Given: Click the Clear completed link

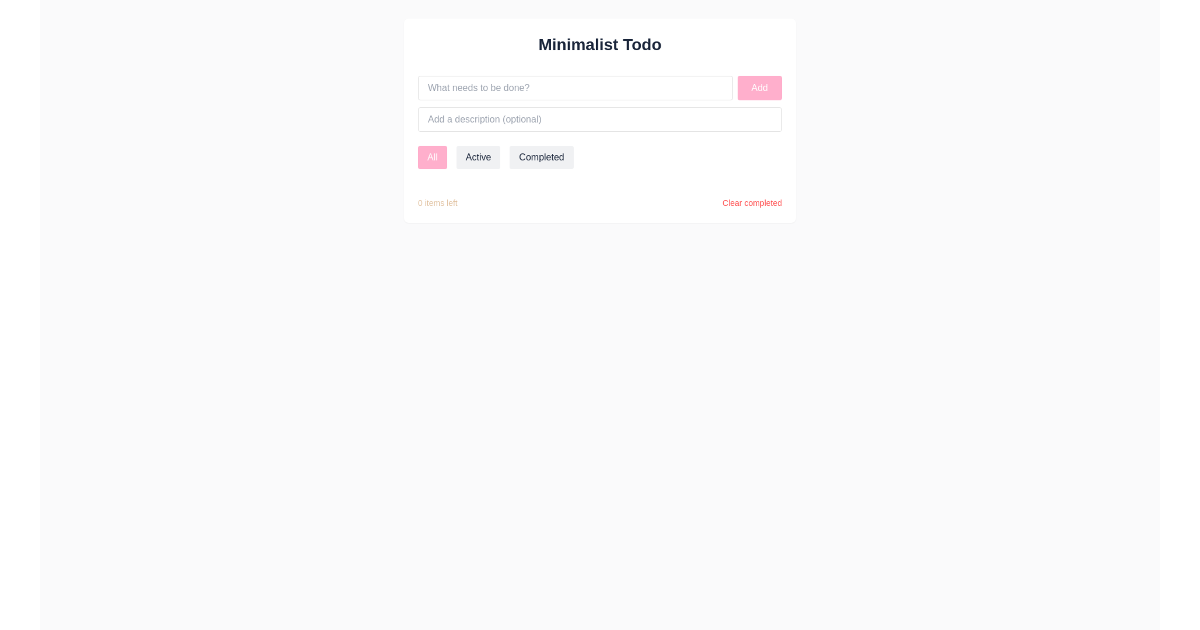Looking at the screenshot, I should point(752,203).
